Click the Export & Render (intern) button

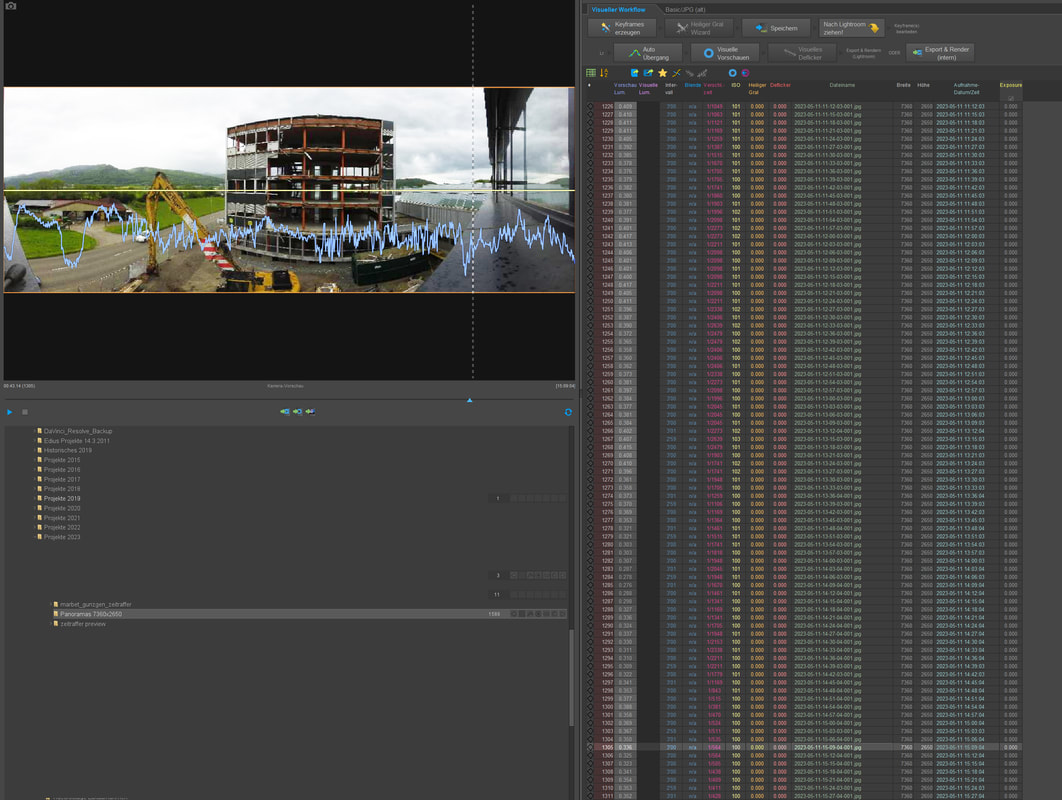point(939,52)
